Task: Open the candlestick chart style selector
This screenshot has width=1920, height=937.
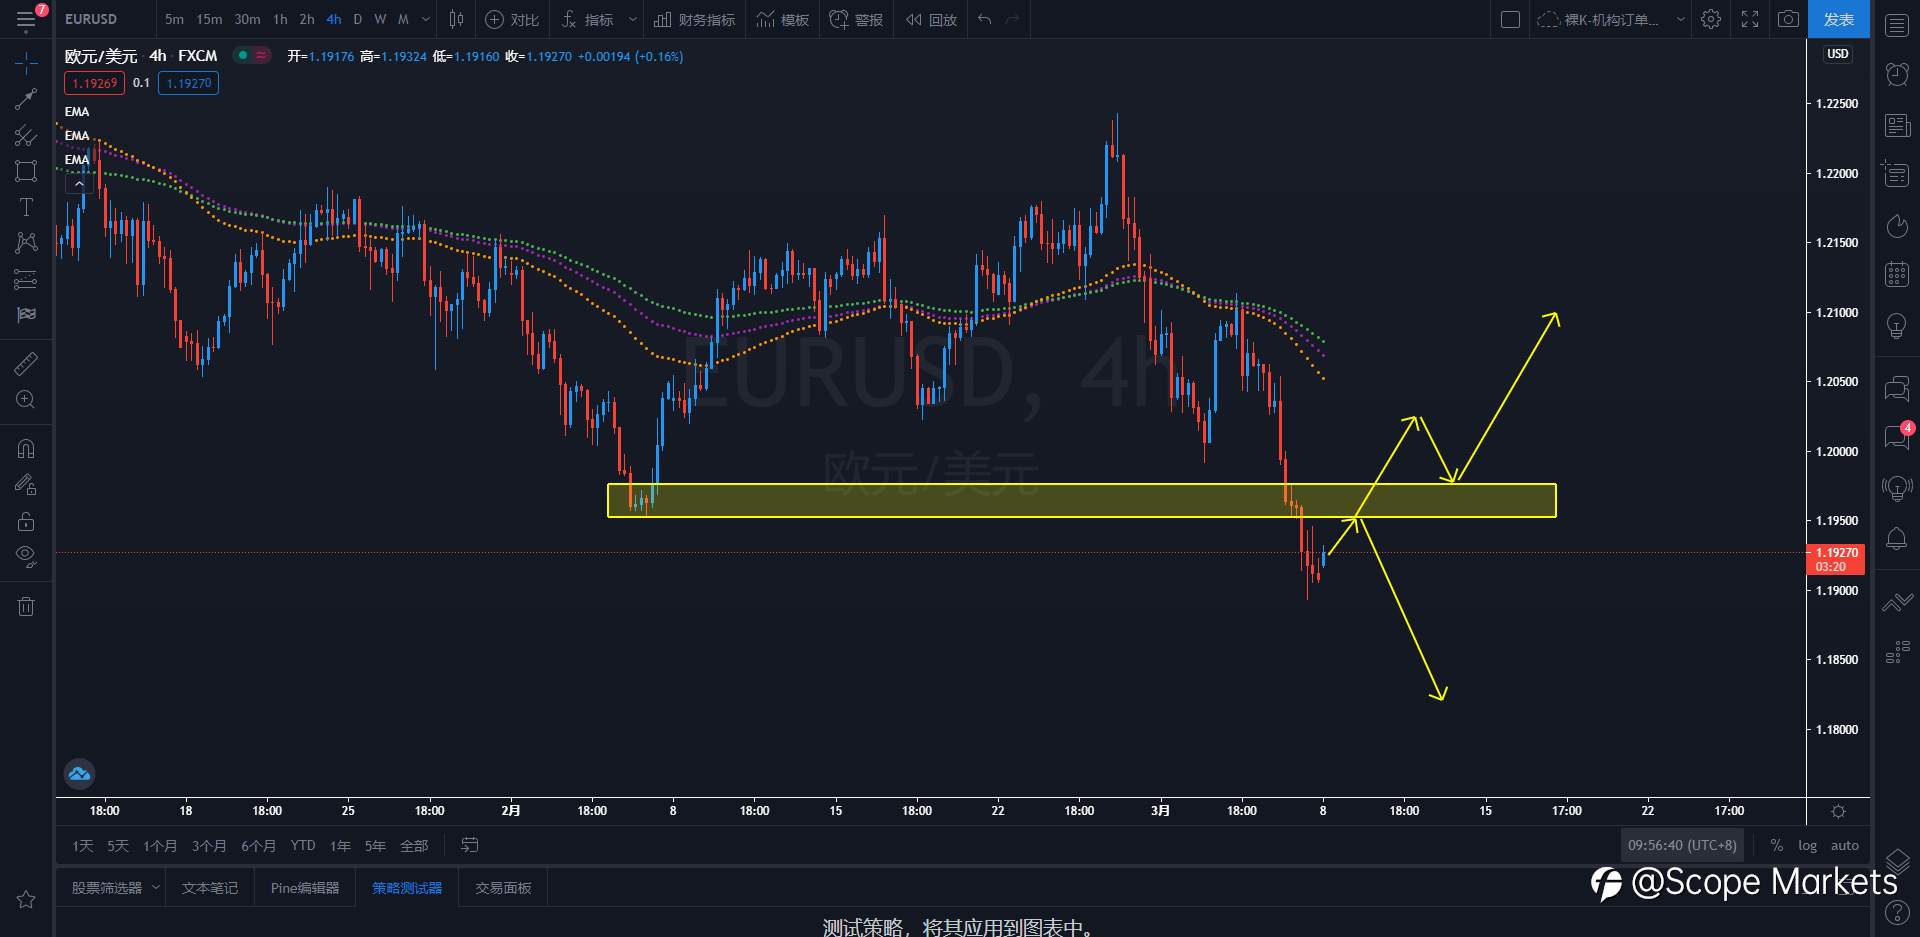Action: click(456, 19)
